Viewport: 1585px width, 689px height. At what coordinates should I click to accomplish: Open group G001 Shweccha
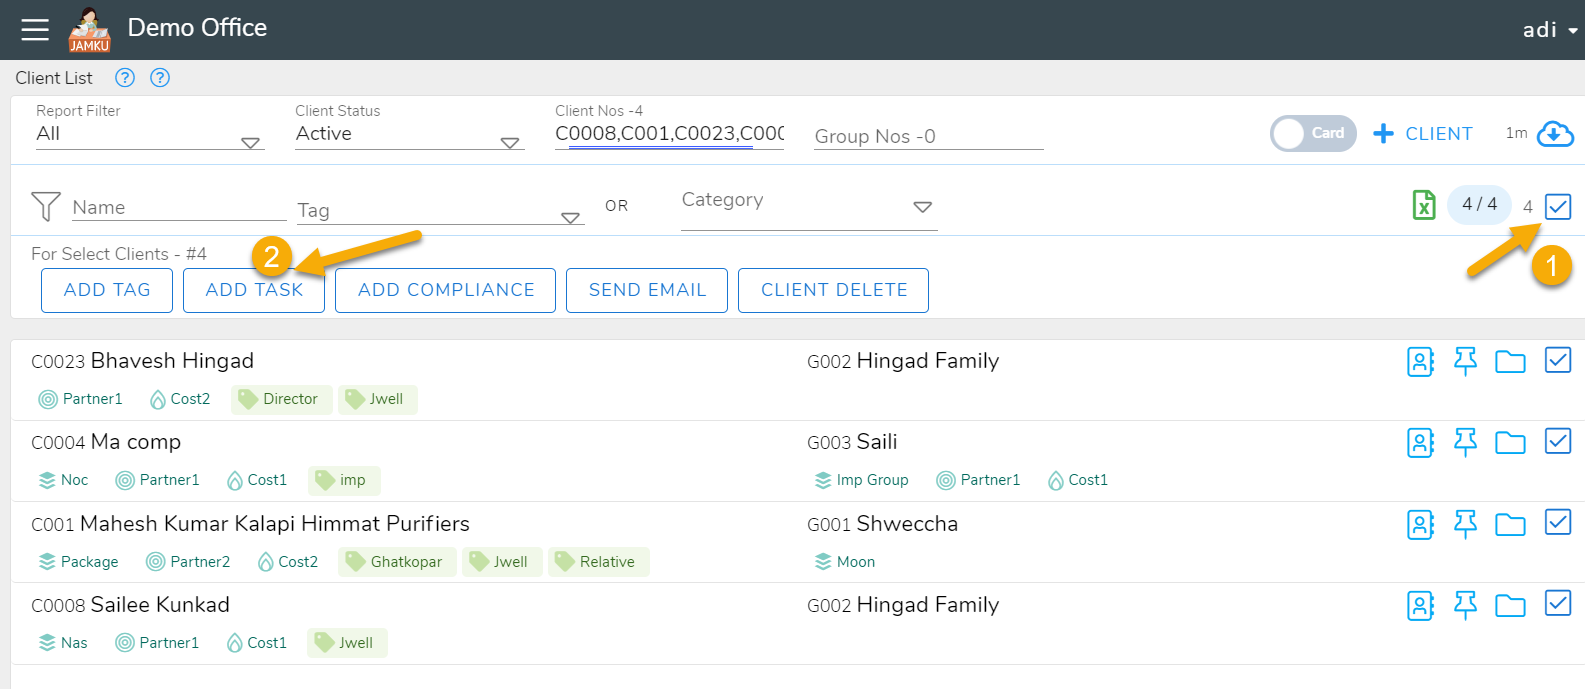point(882,524)
